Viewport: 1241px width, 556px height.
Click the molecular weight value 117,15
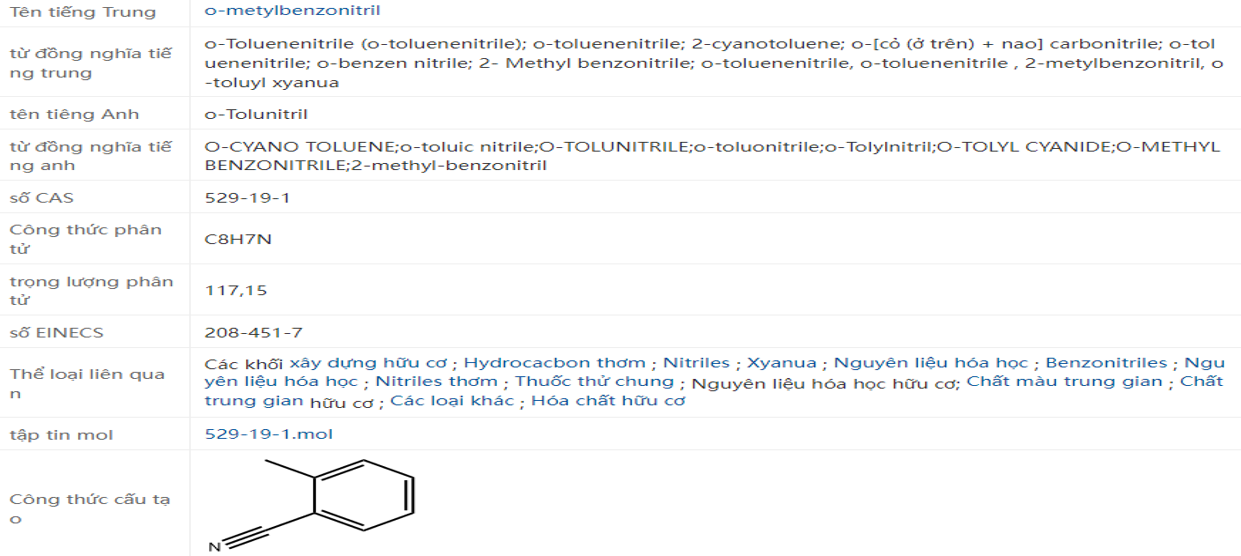point(236,291)
